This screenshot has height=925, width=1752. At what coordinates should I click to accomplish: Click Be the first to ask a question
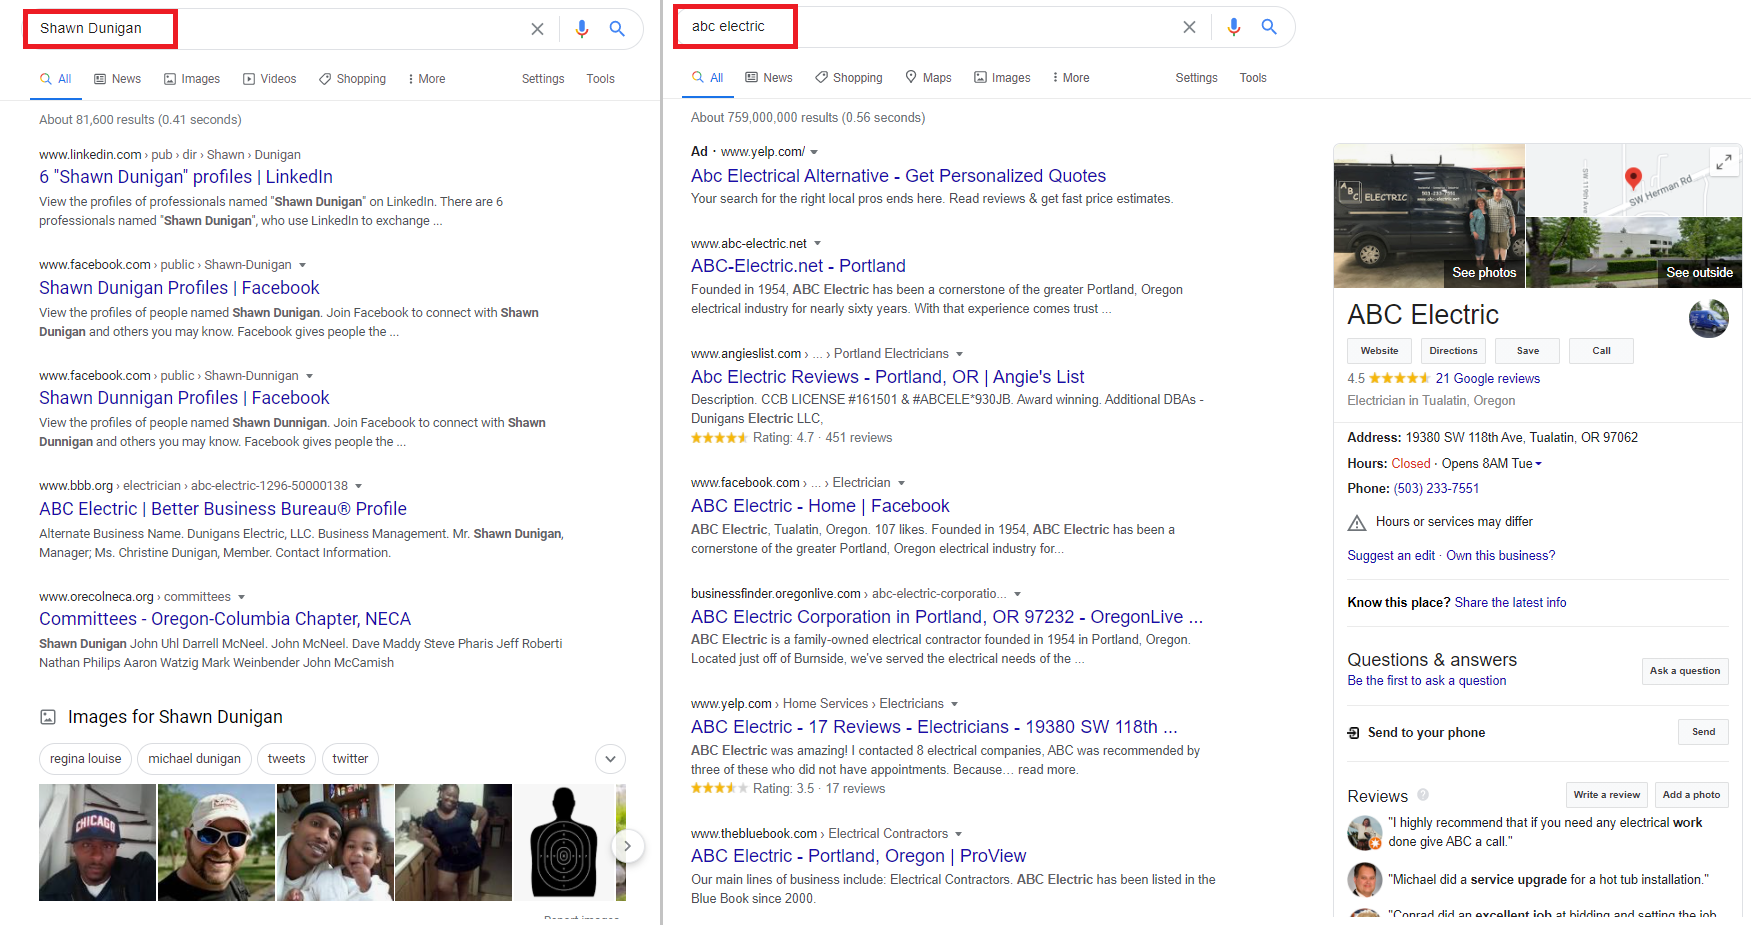pyautogui.click(x=1426, y=681)
